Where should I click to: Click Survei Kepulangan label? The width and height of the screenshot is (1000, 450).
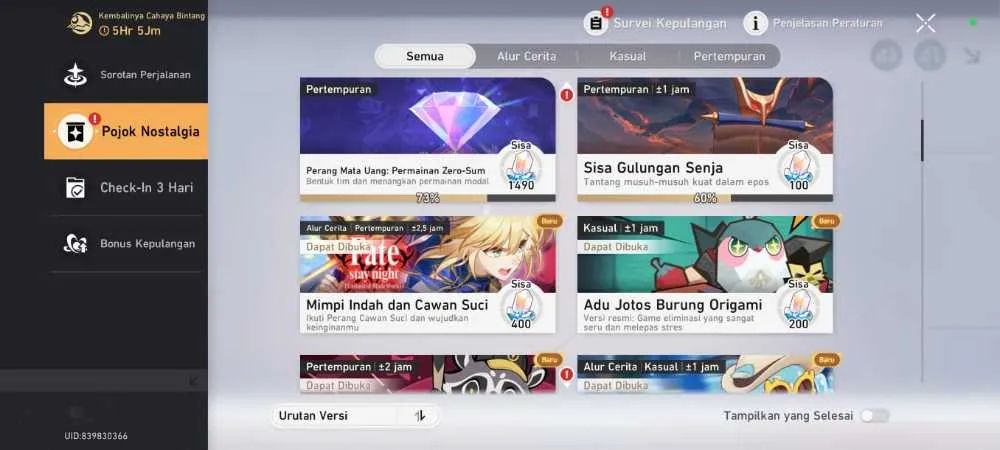670,24
